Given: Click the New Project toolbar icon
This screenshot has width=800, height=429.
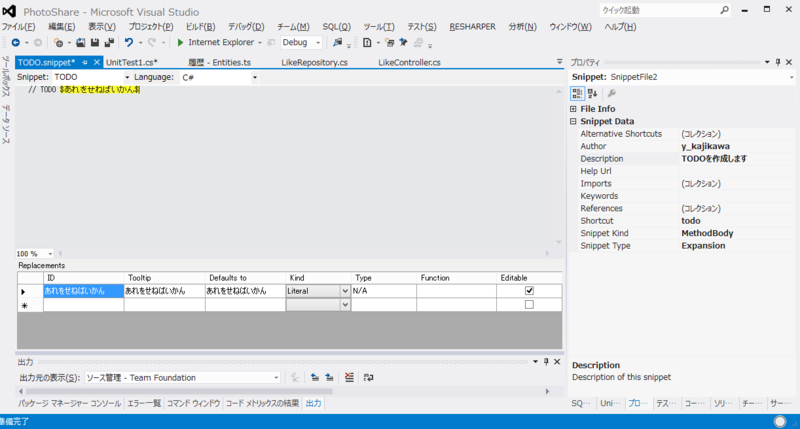Looking at the screenshot, I should coord(58,43).
